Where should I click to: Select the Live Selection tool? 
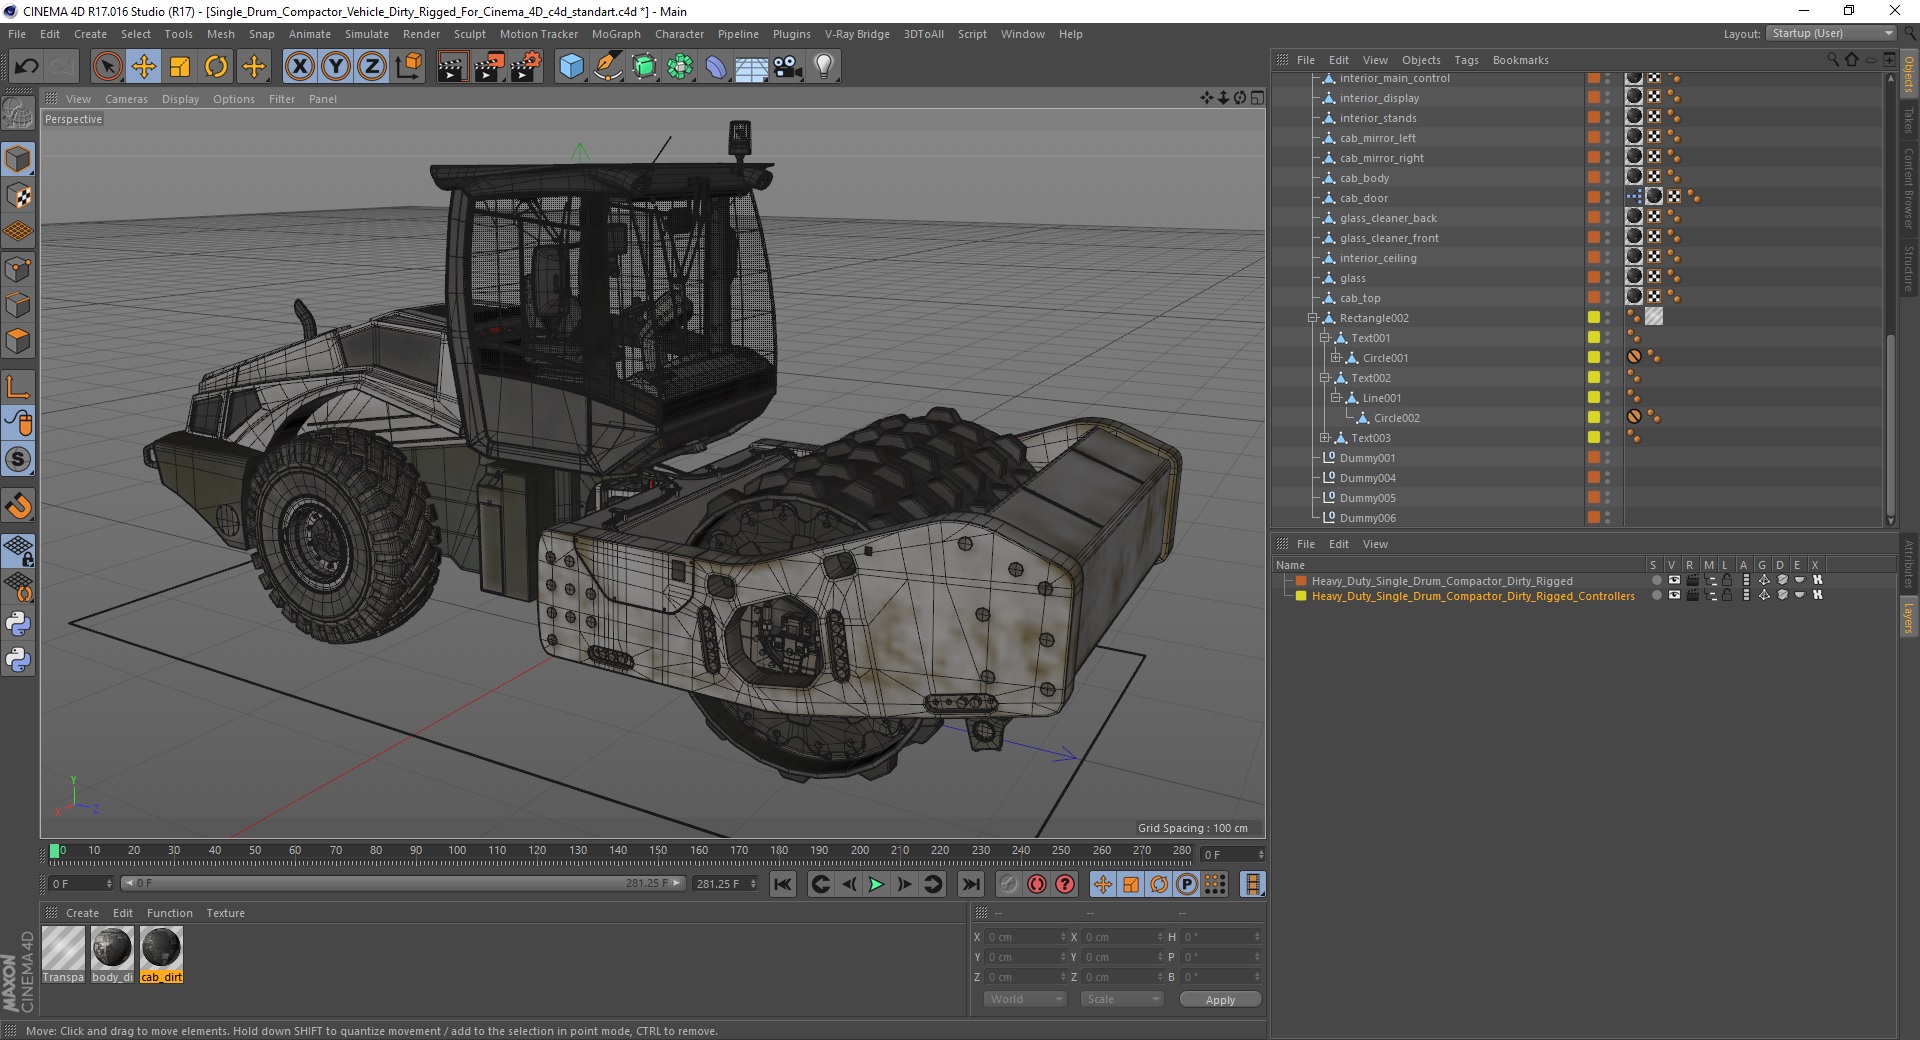click(107, 67)
